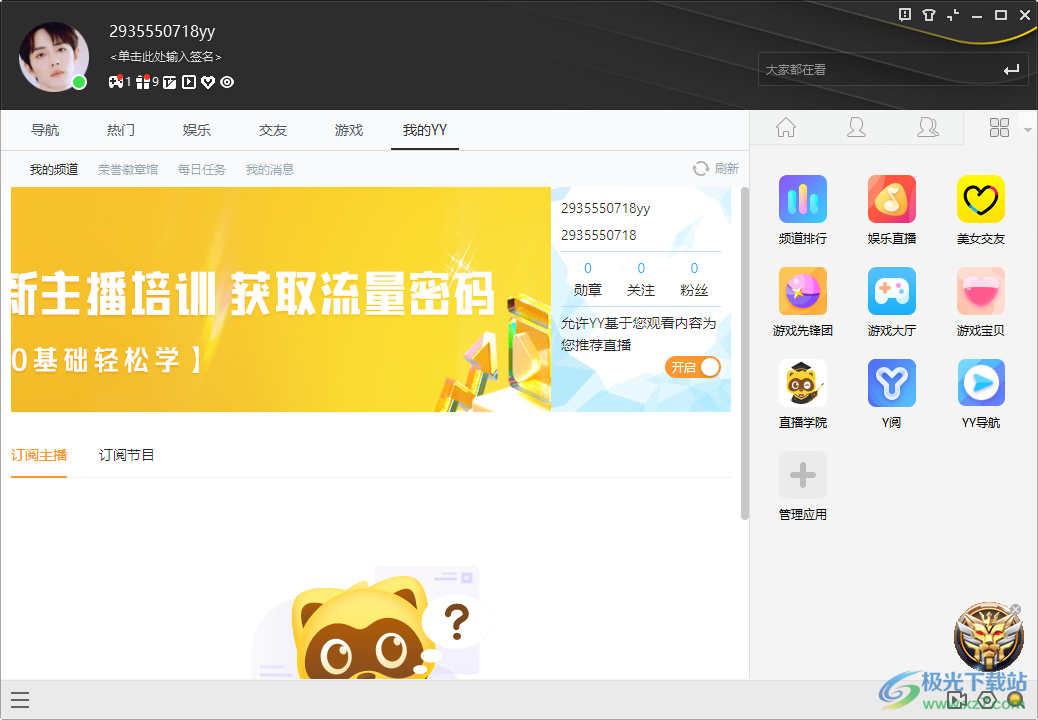Viewport: 1038px width, 720px height.
Task: Open the 导航 tab
Action: [x=45, y=130]
